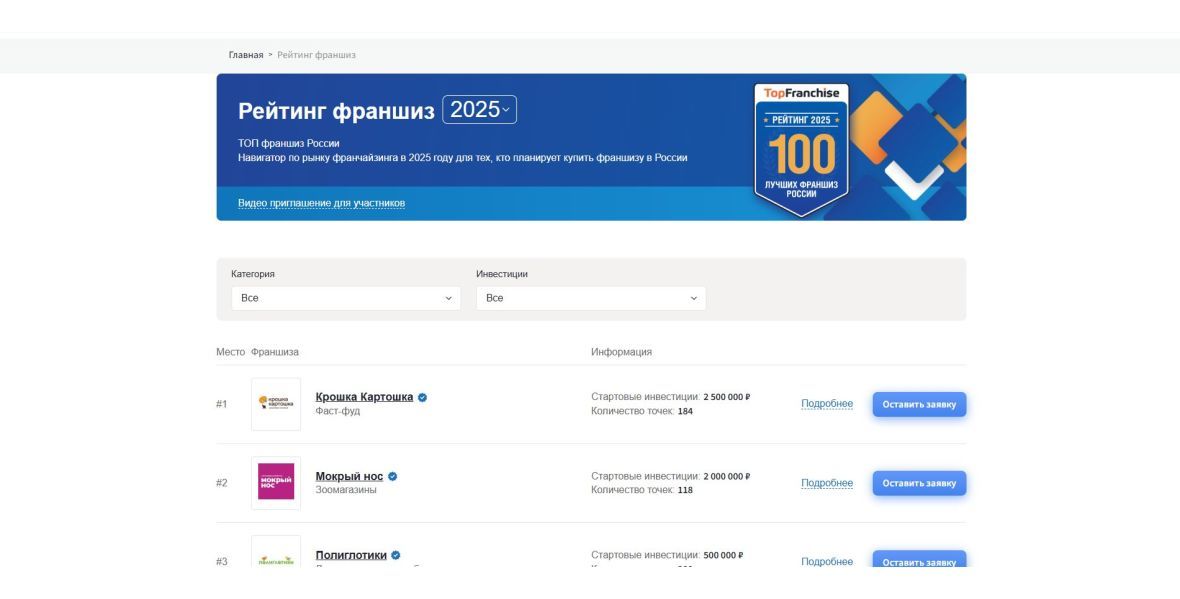Click the Мокрый нос logo thumbnail

[x=276, y=483]
